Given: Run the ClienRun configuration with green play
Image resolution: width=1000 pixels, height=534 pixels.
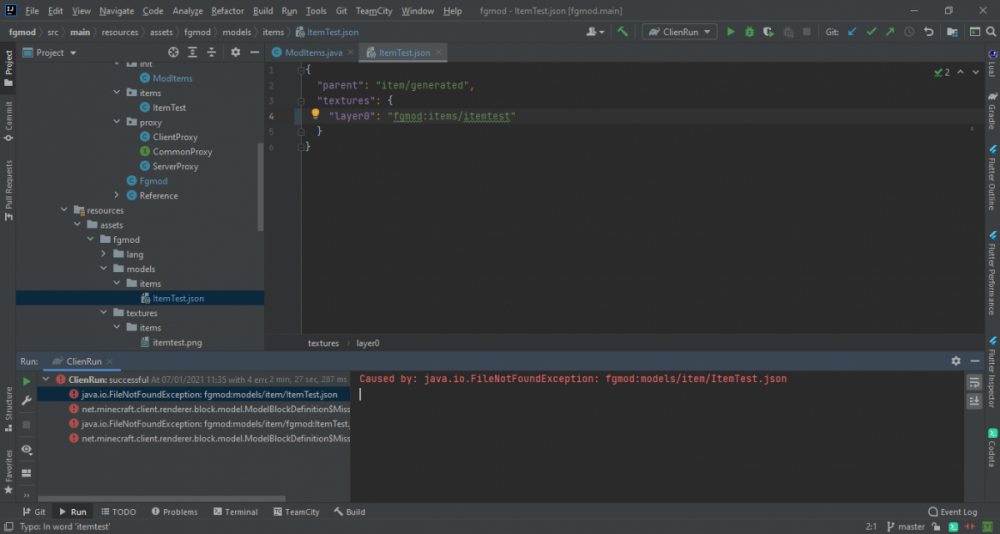Looking at the screenshot, I should click(731, 31).
